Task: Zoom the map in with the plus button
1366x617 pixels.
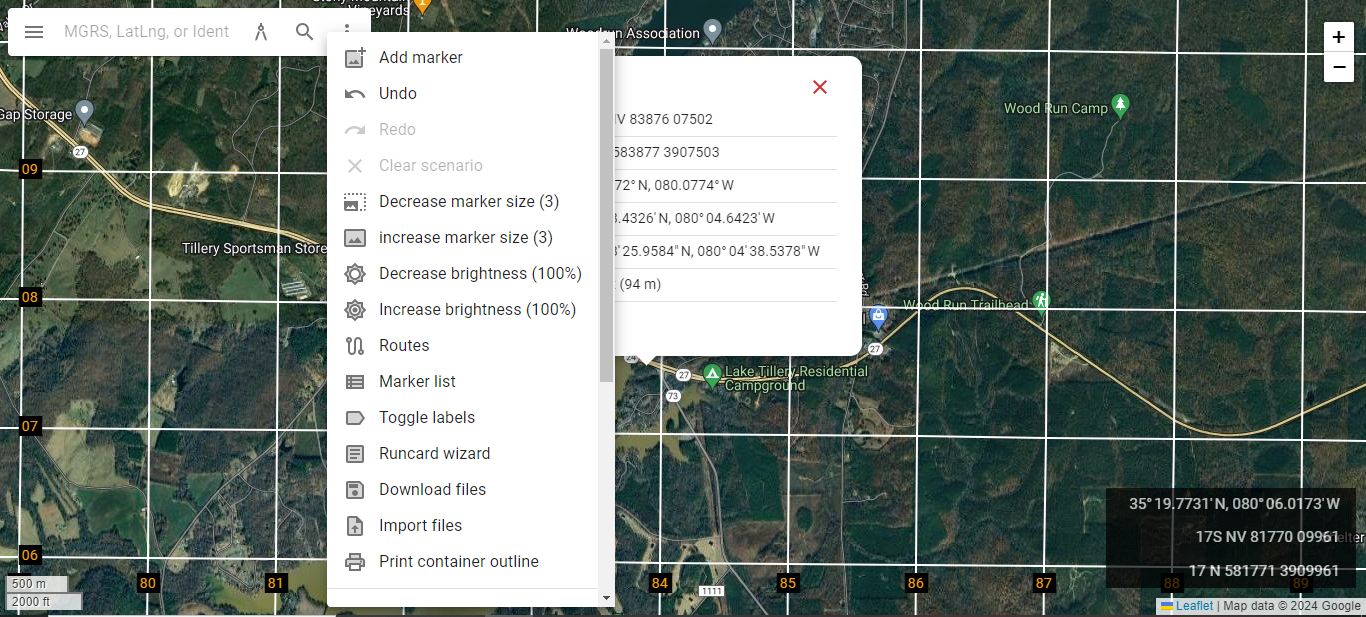Action: [1338, 36]
